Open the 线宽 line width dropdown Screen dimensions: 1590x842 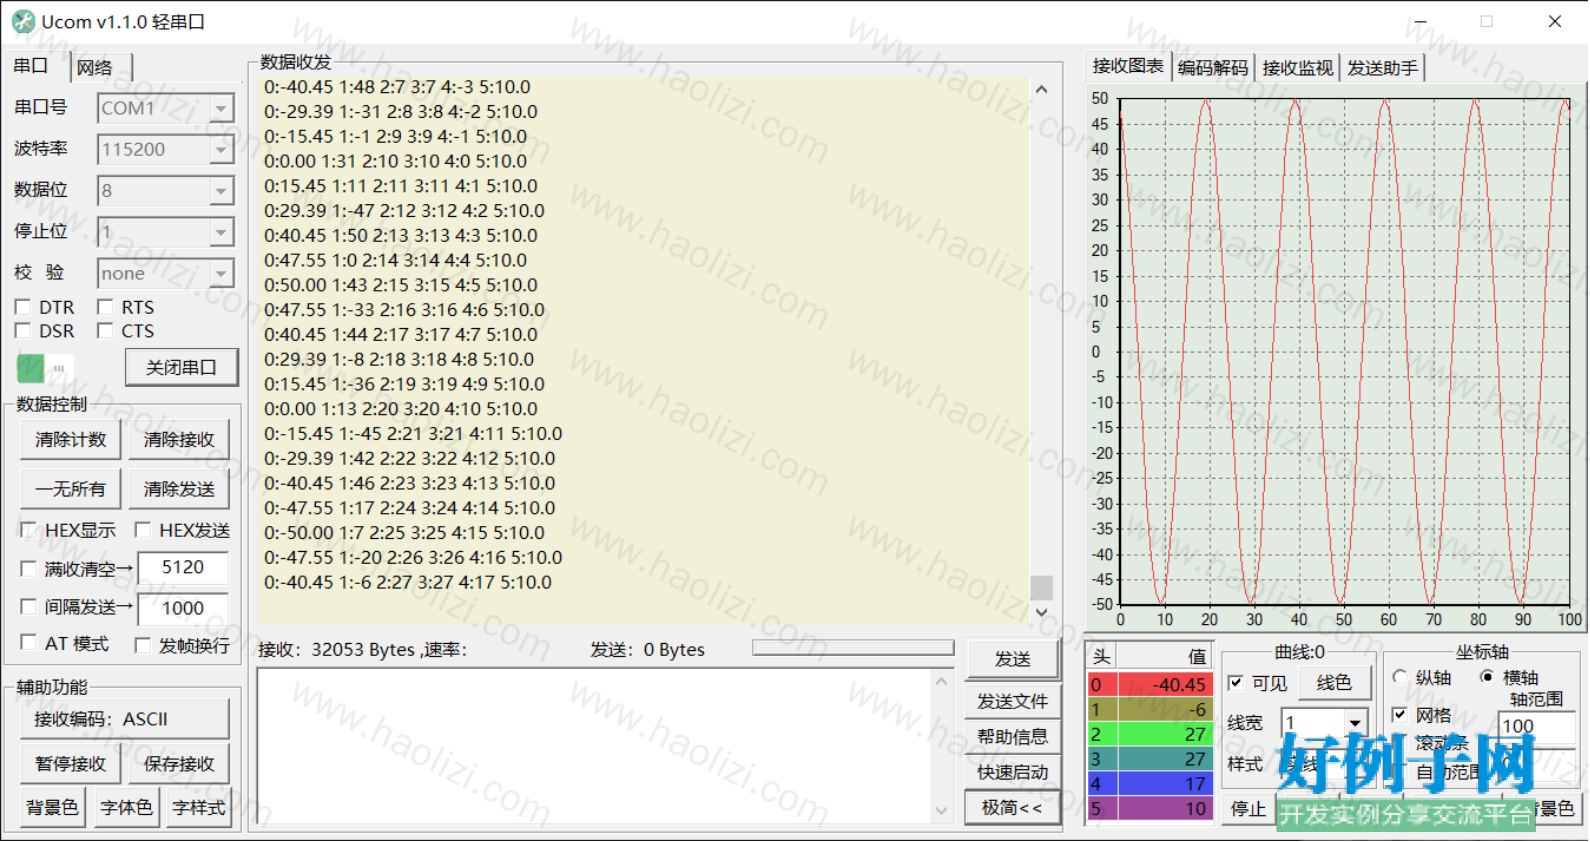tap(1355, 723)
